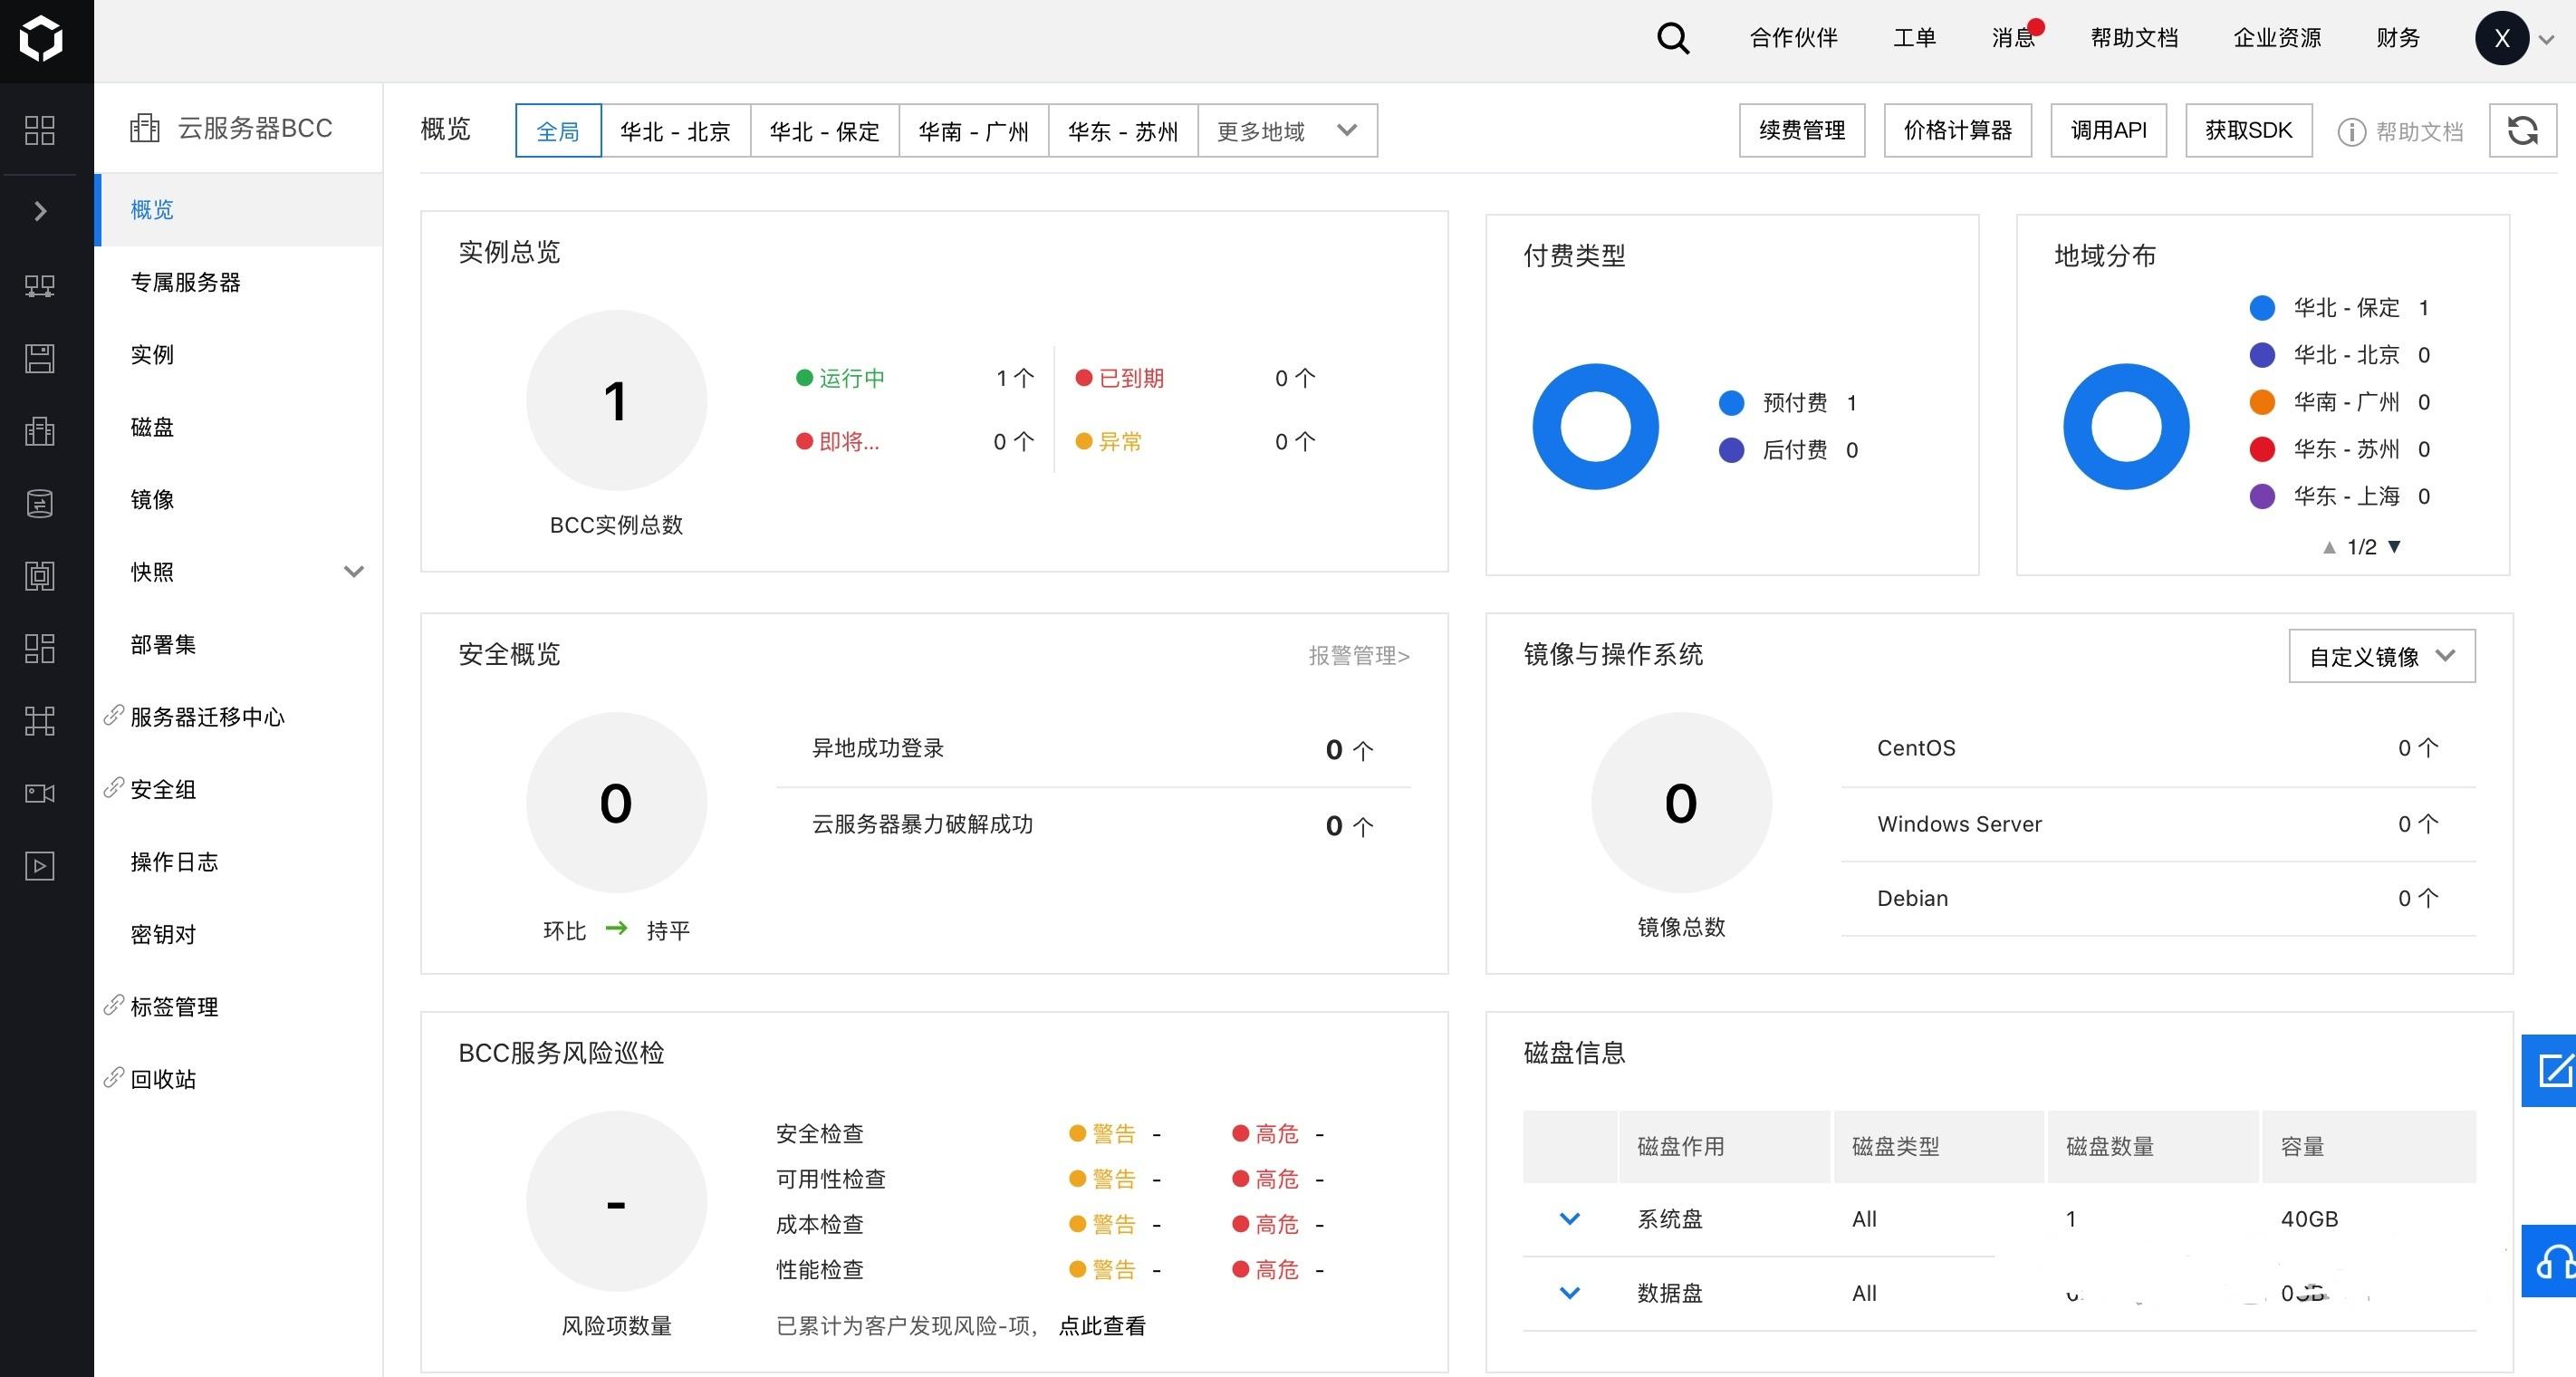Click the 付费类型 donut chart
This screenshot has height=1377, width=2576.
coord(1596,427)
